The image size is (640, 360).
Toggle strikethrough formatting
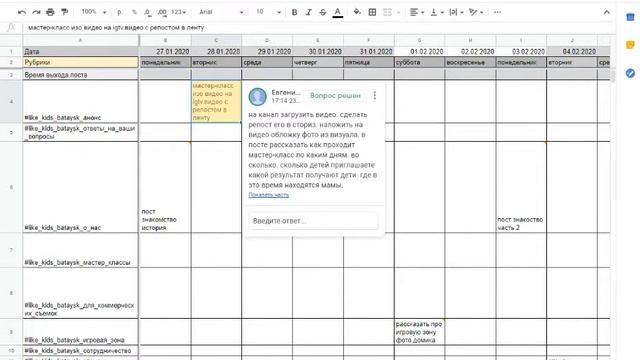click(323, 12)
